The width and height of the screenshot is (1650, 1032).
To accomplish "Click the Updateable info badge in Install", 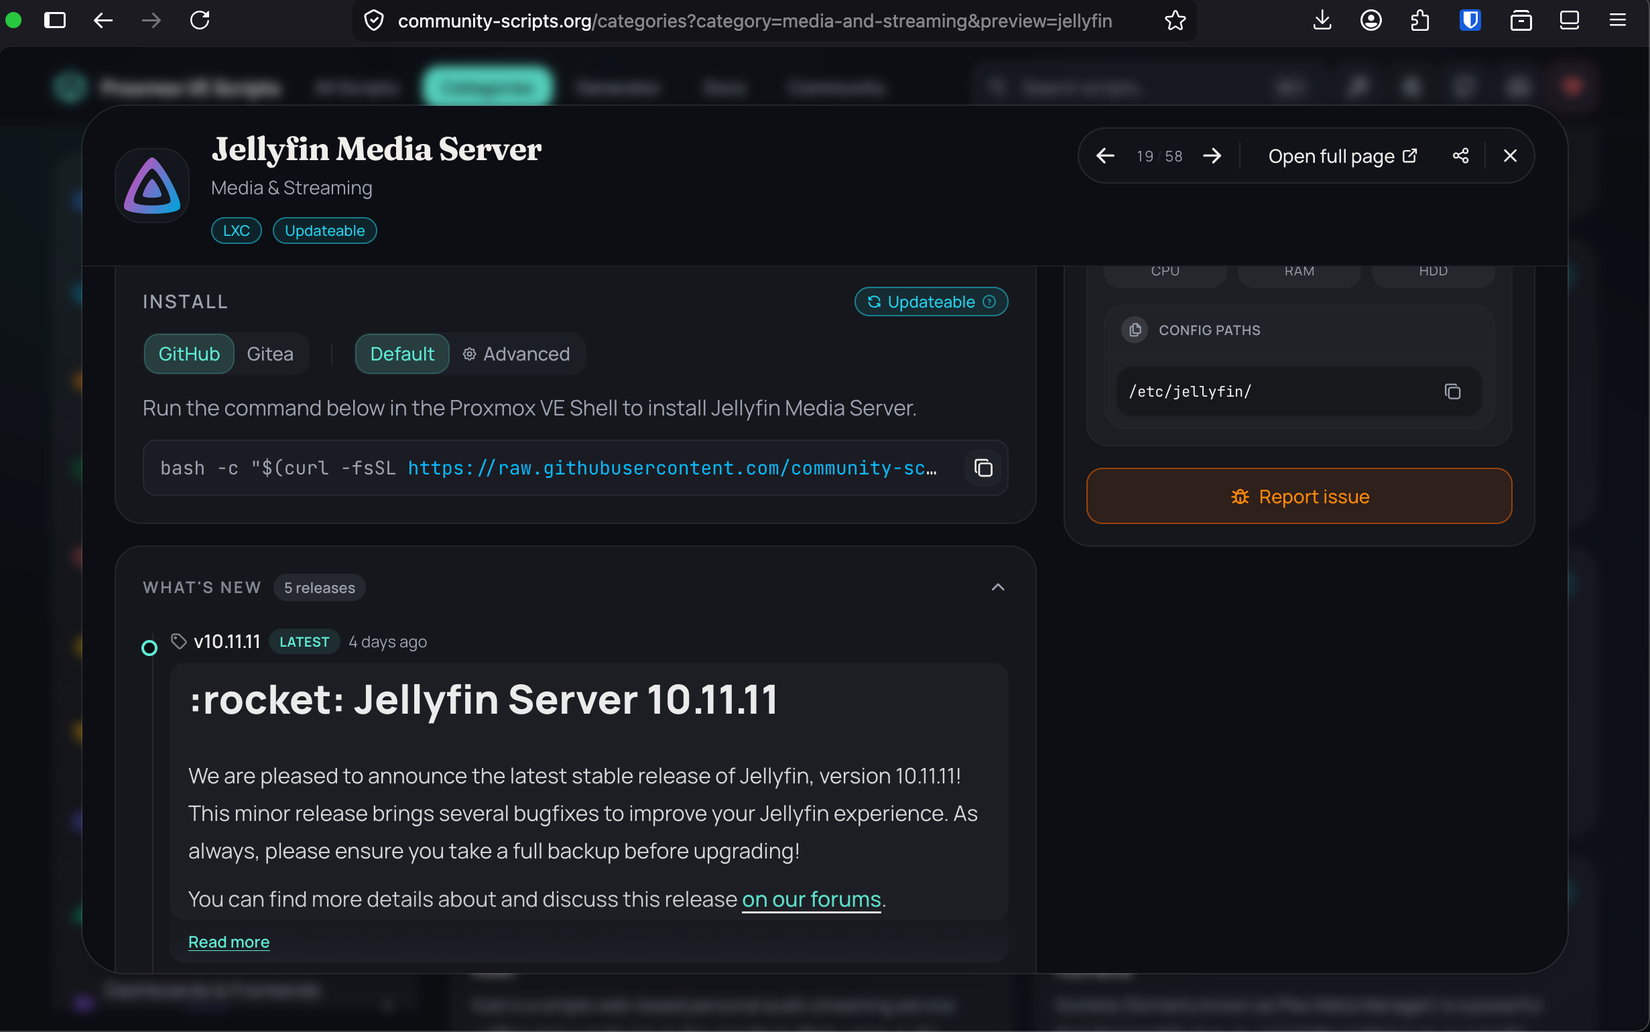I will click(x=931, y=302).
